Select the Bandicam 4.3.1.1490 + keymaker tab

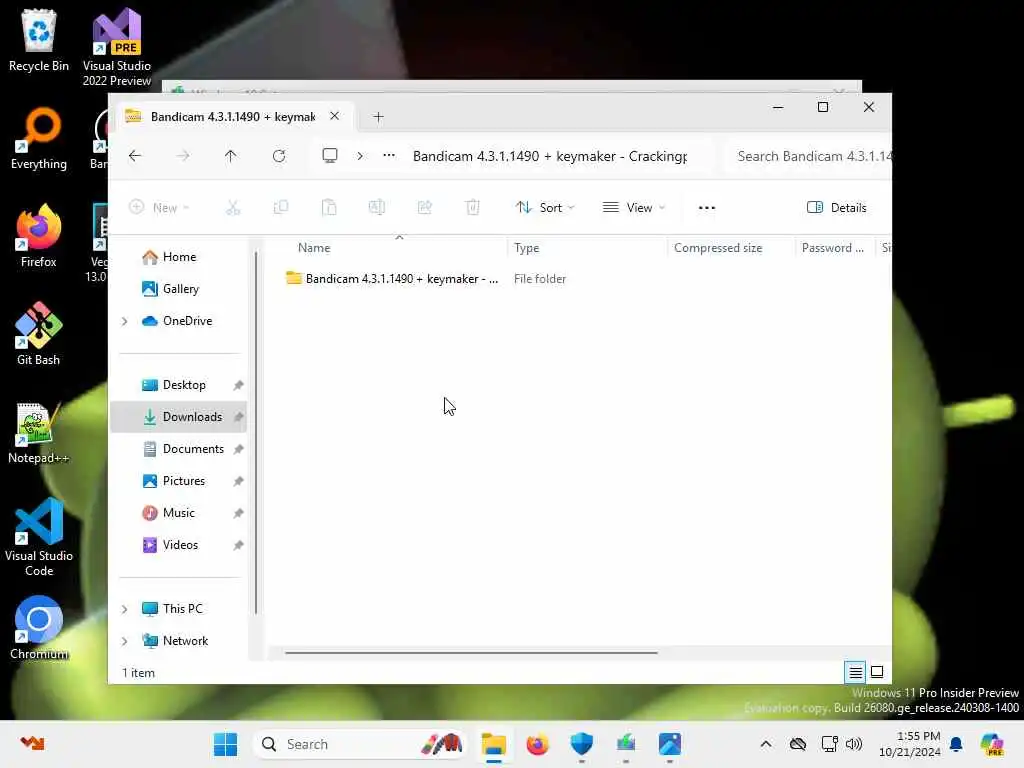click(x=232, y=116)
